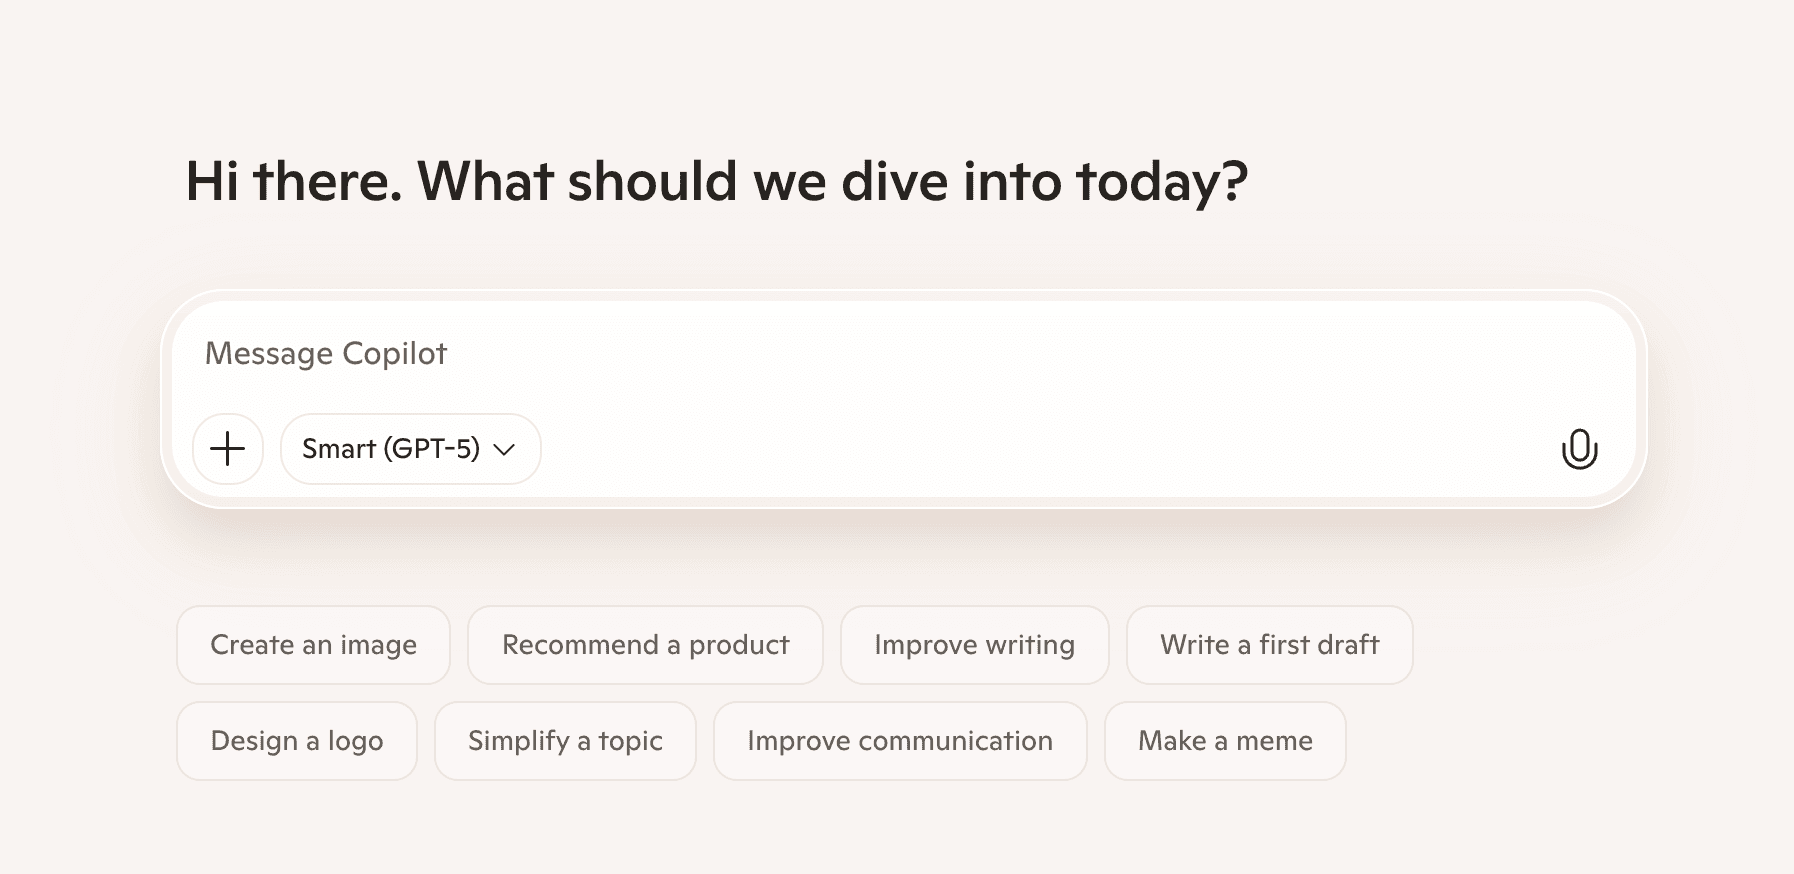Click the "Smart" label in the model picker
The image size is (1794, 874).
(338, 449)
